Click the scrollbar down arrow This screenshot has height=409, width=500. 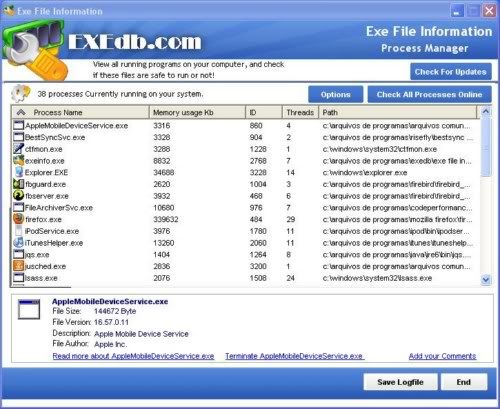486,280
